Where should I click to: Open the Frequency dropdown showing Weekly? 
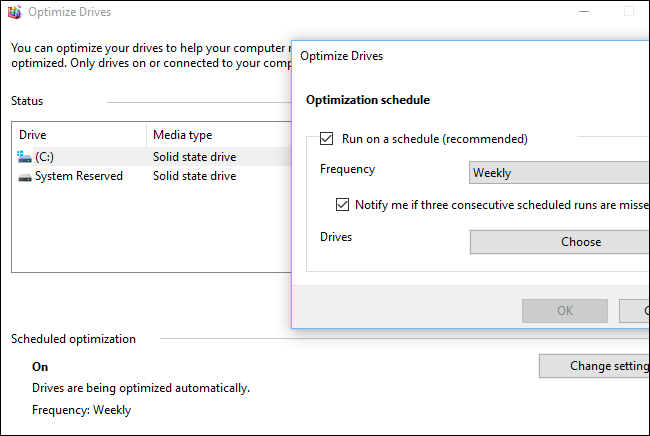click(x=559, y=173)
